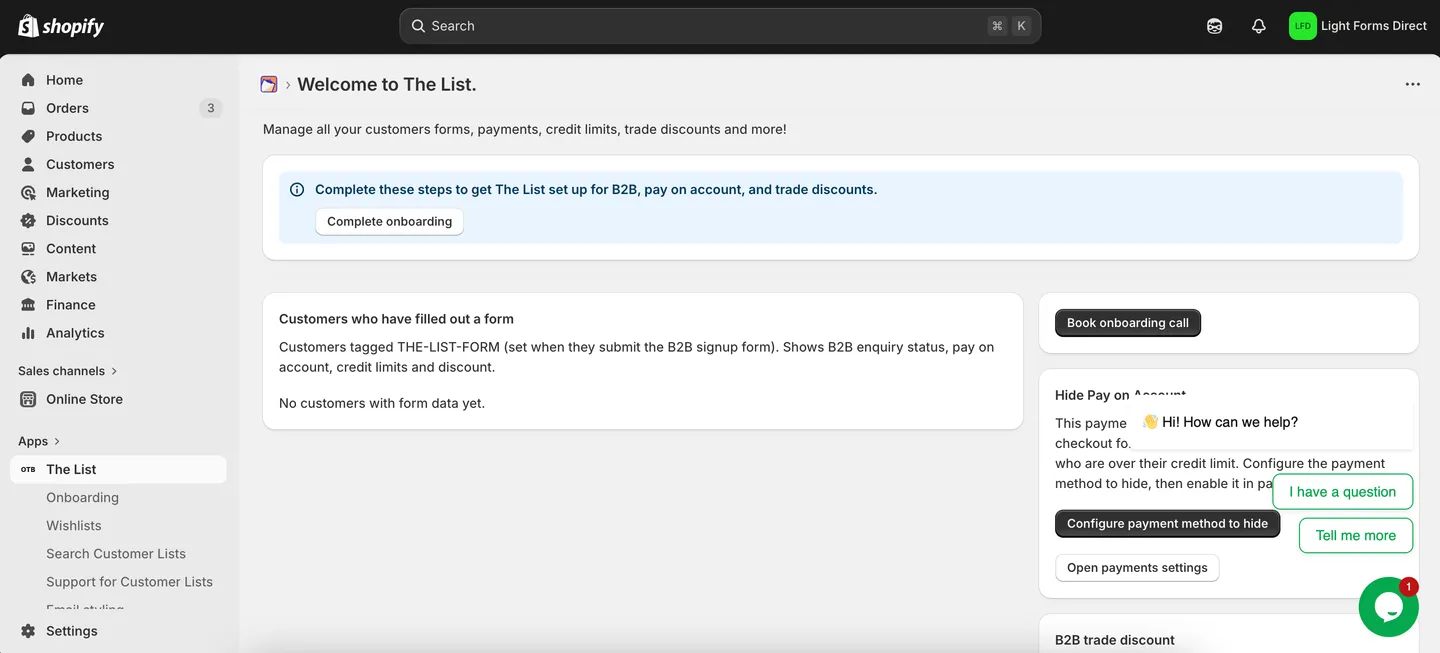Click the Marketing target icon
The image size is (1440, 653).
[28, 192]
